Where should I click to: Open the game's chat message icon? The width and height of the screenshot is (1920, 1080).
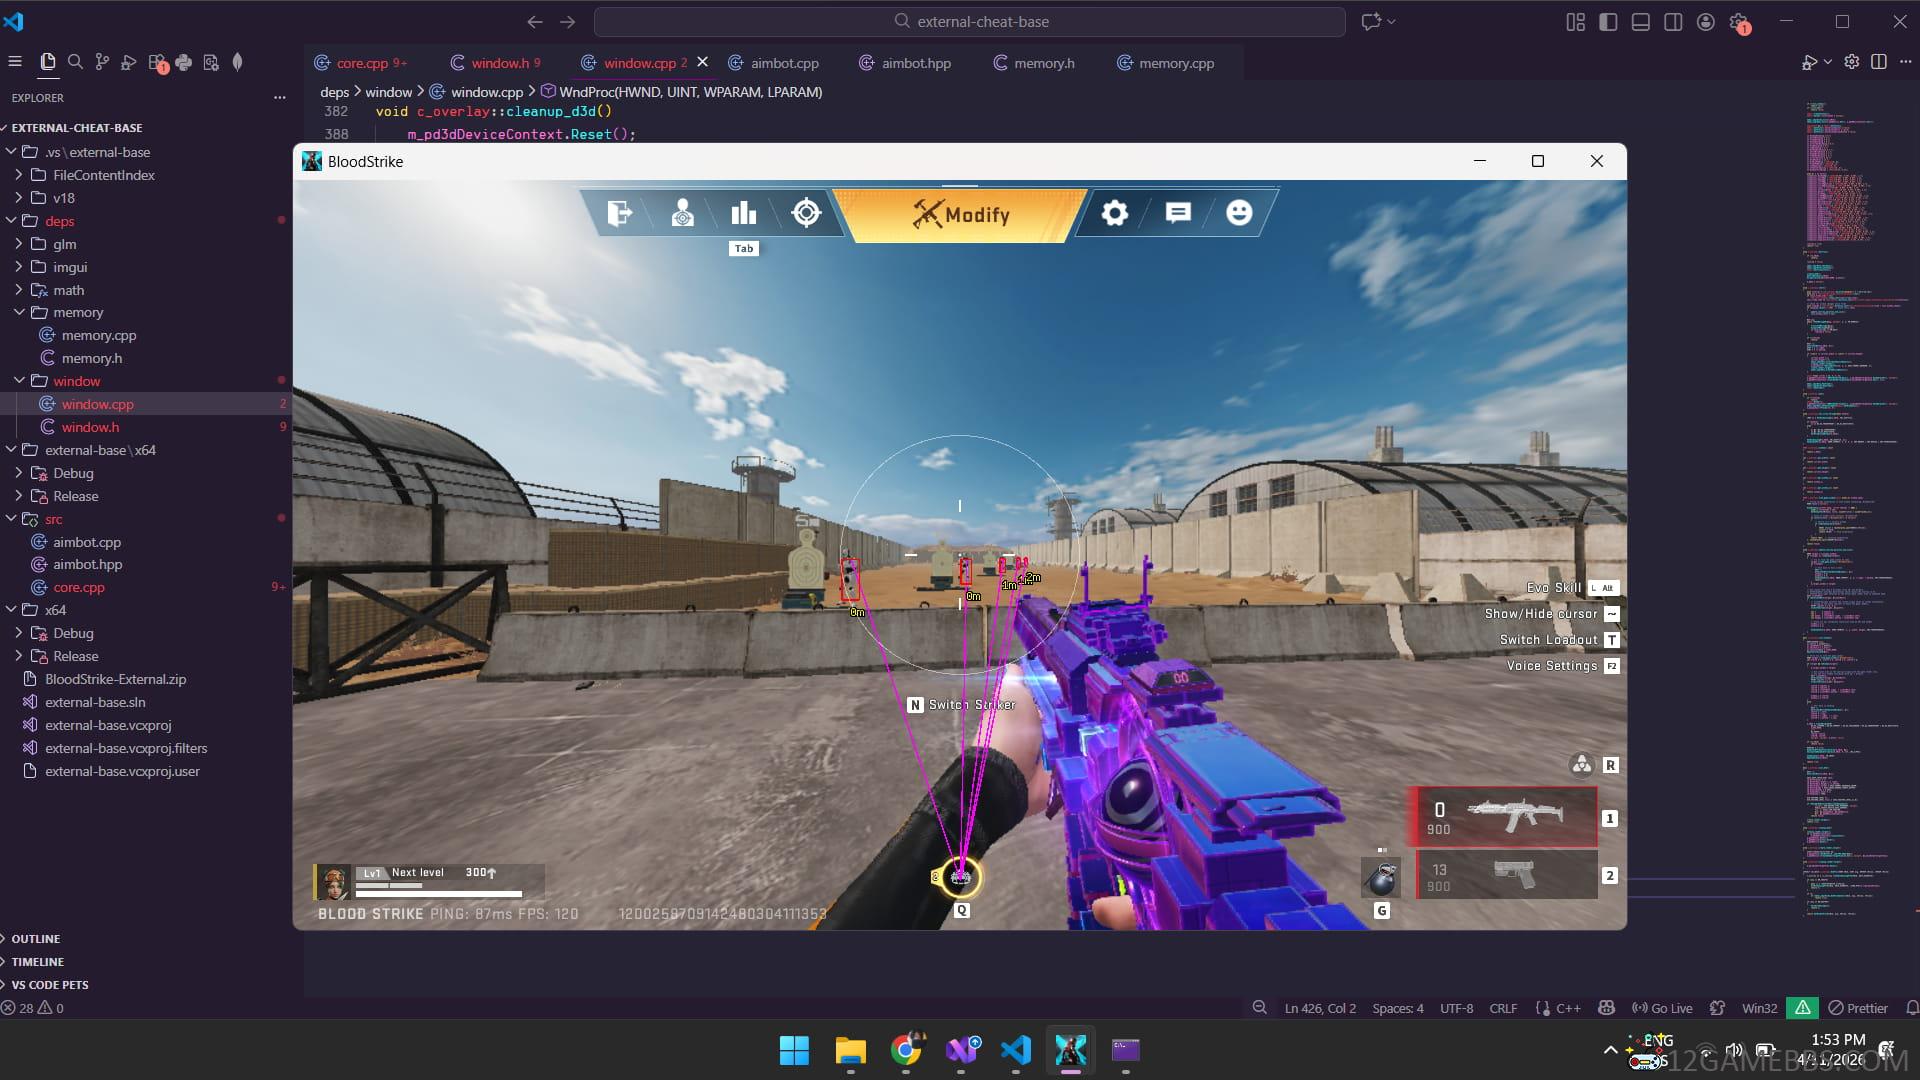coord(1178,213)
